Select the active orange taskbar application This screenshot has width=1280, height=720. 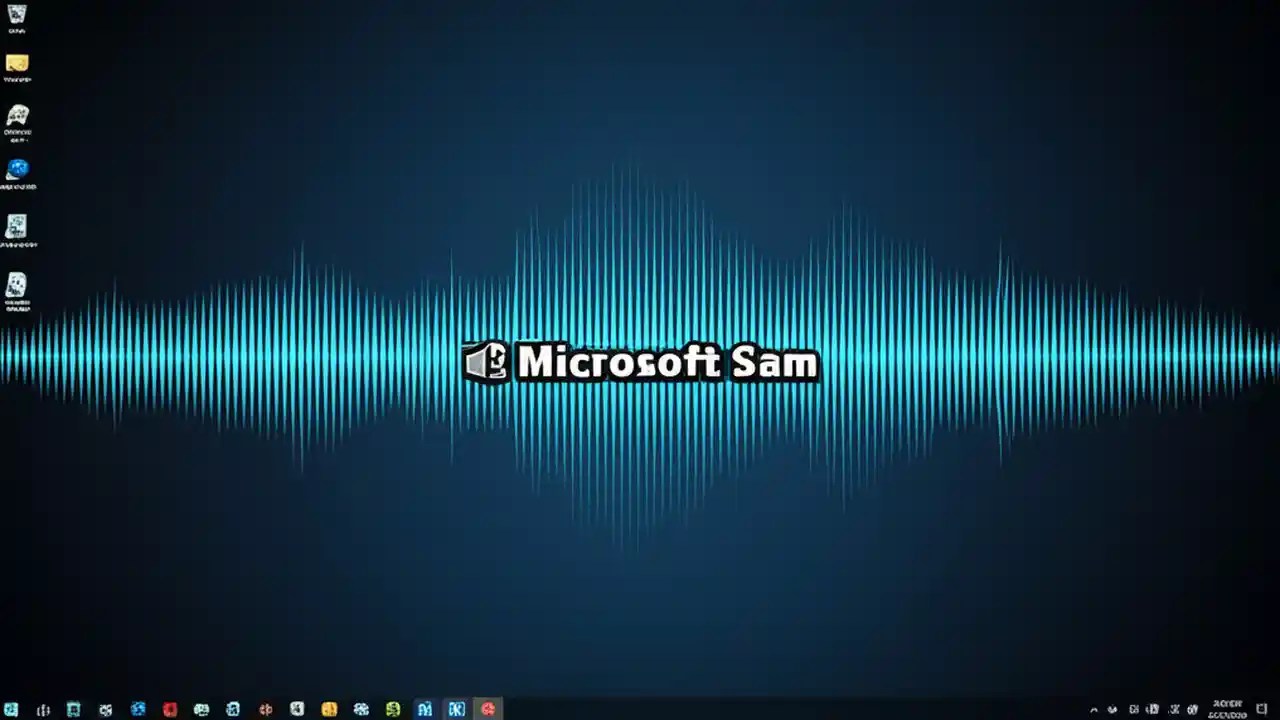coord(487,709)
